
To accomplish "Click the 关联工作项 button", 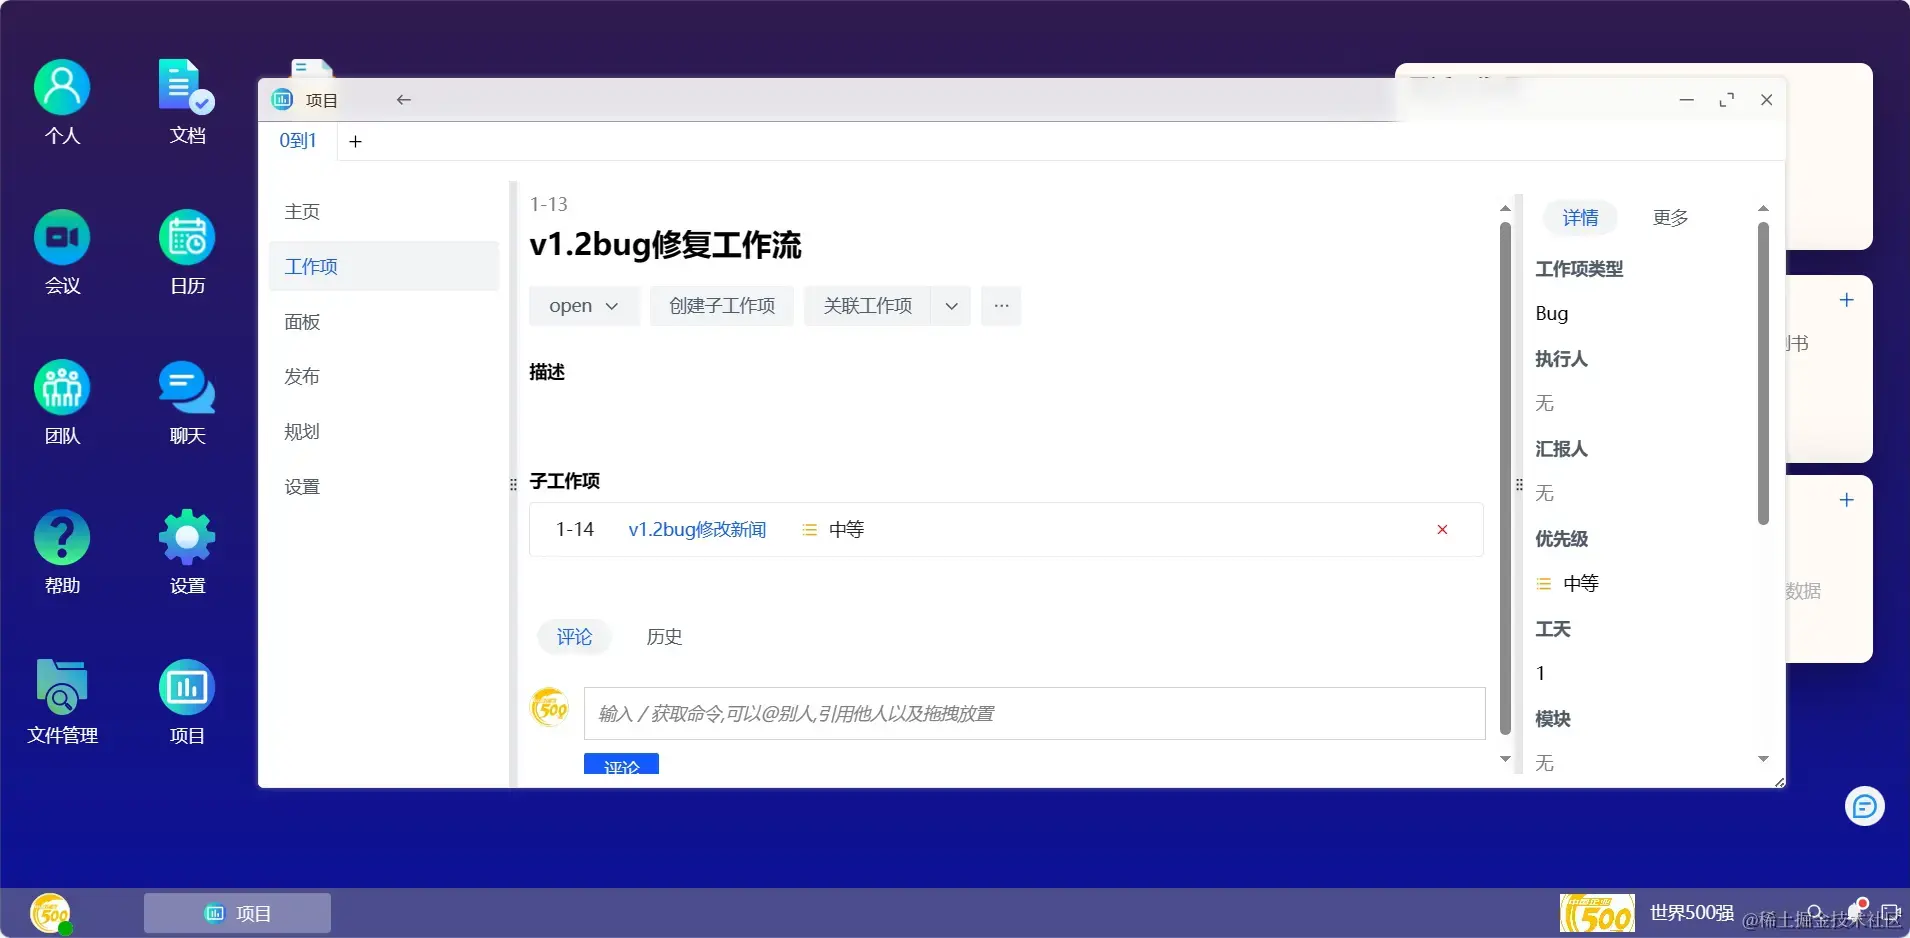I will 868,306.
